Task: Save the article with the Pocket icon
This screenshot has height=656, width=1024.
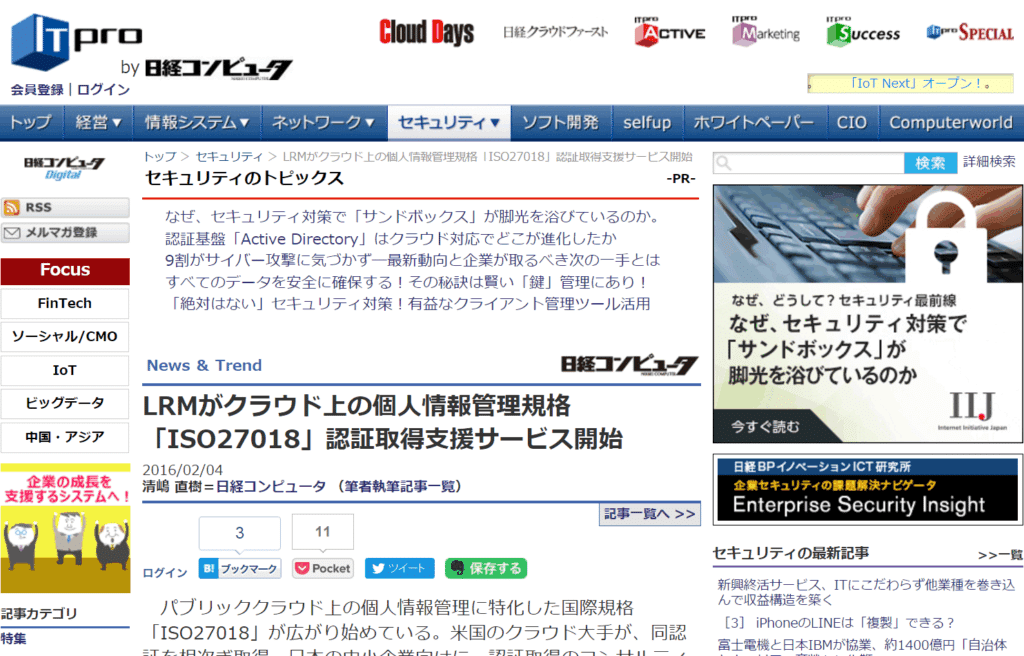Action: point(322,567)
